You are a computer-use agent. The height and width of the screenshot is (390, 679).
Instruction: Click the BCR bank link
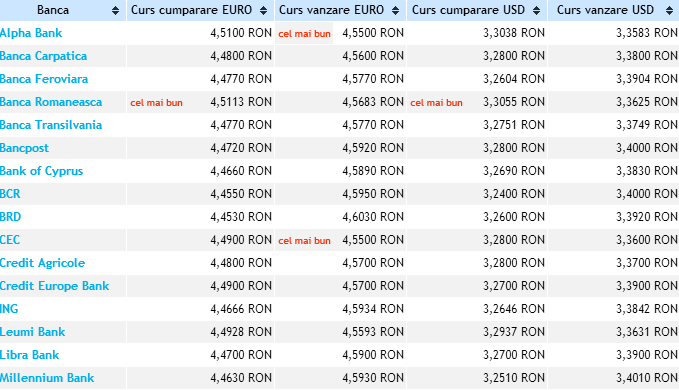coord(10,194)
